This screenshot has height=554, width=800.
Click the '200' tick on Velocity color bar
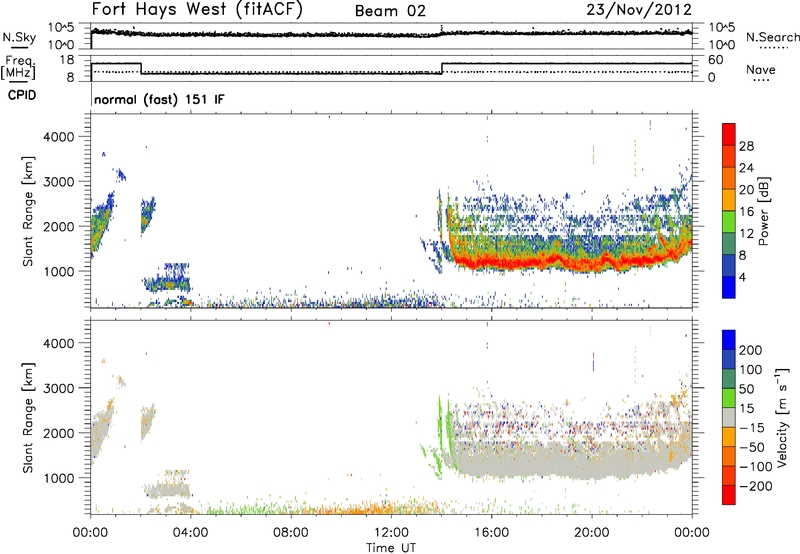(x=751, y=350)
